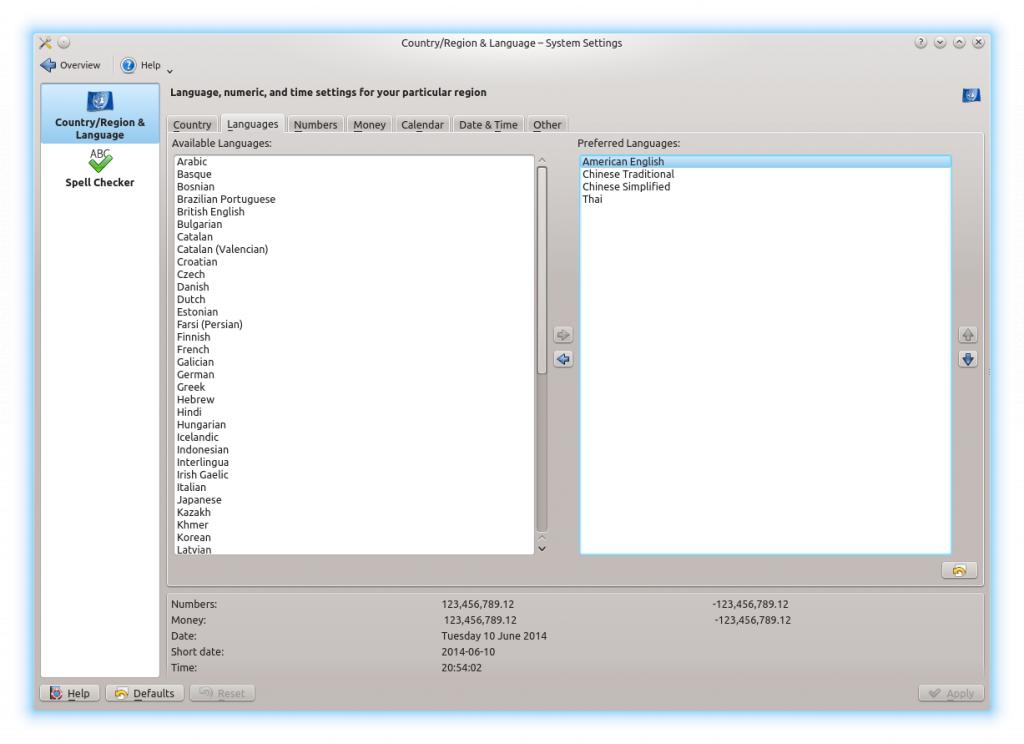Select Japanese in Available Languages
Screen dimensions: 1024x744
click(199, 500)
